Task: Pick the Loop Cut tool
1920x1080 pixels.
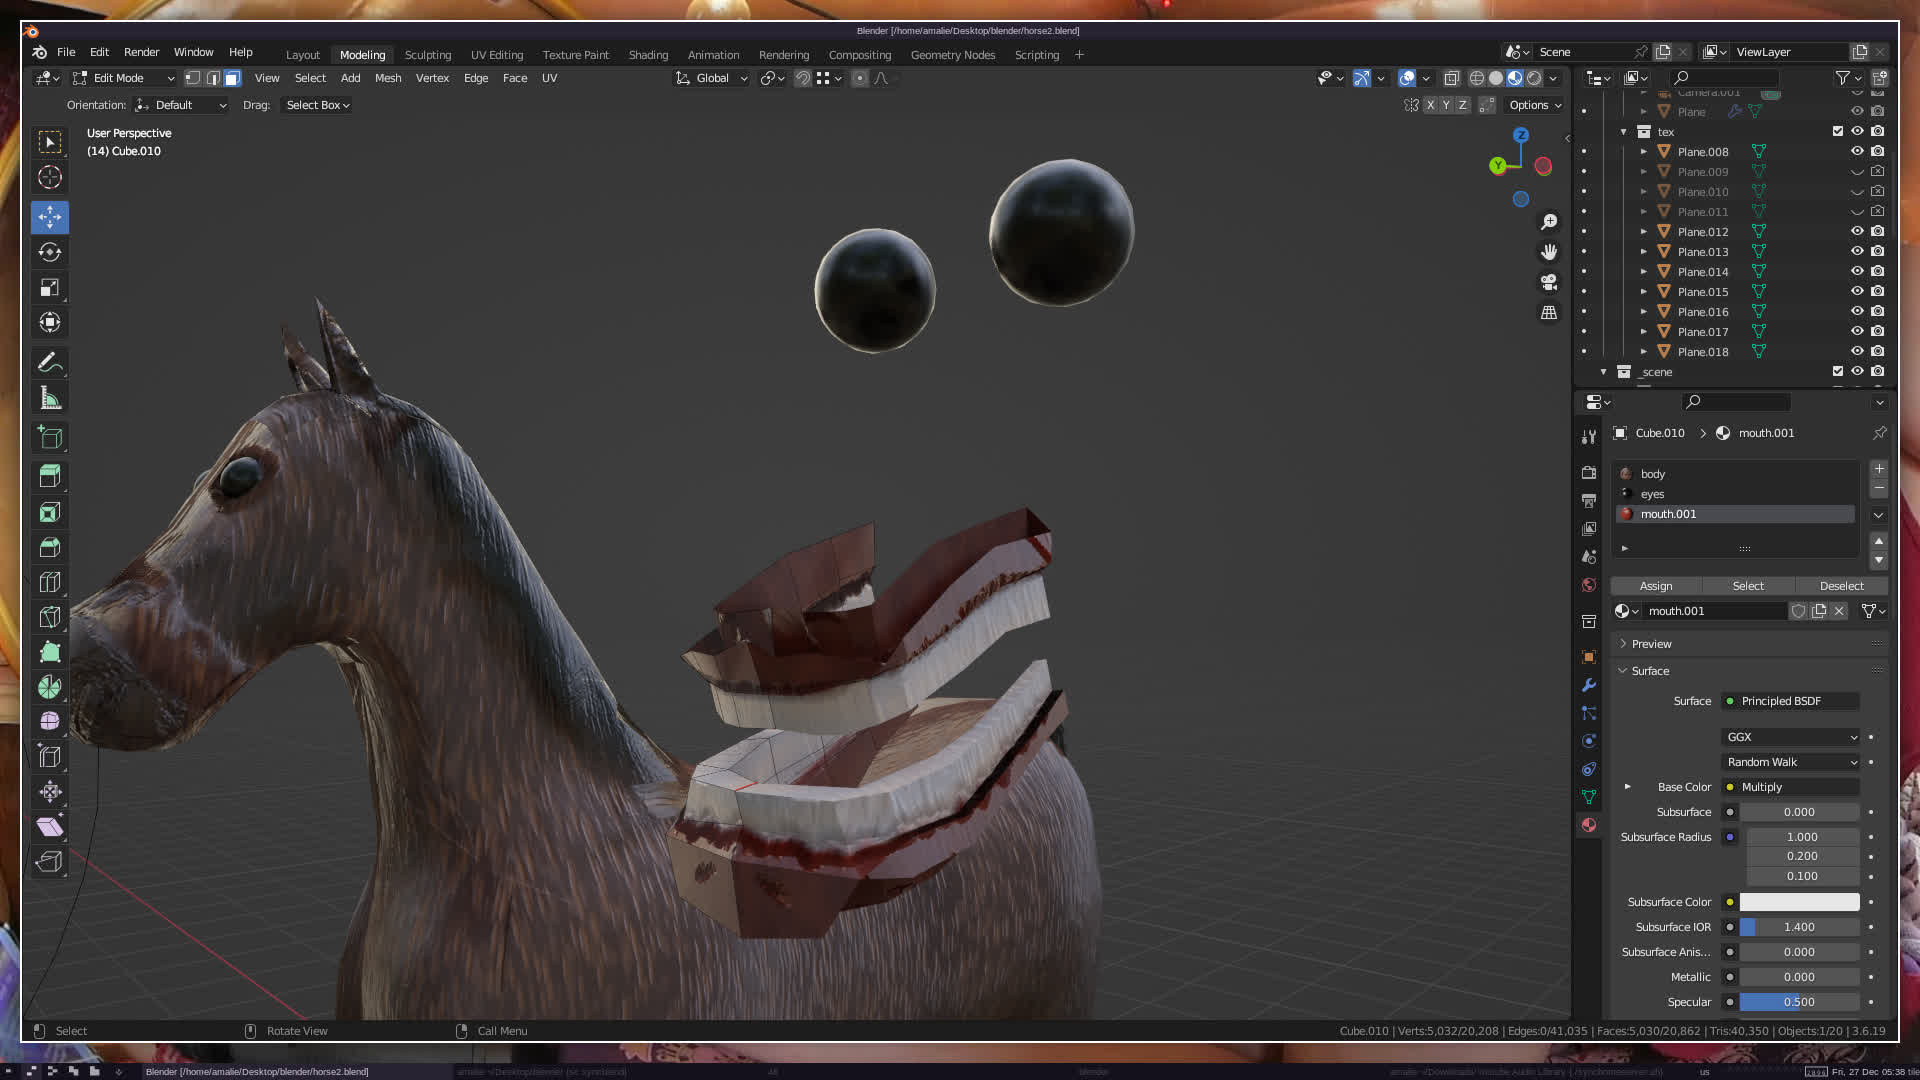Action: (x=50, y=582)
